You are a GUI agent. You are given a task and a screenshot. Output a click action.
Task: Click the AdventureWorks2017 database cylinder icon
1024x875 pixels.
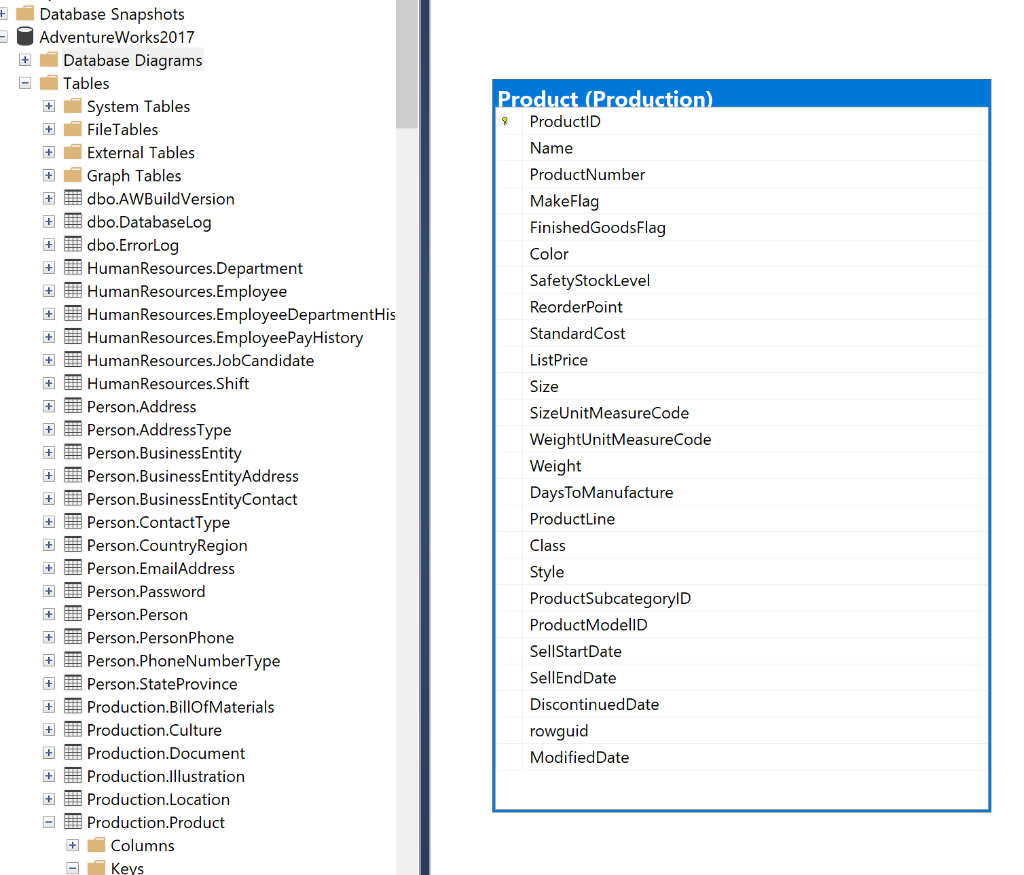tap(25, 37)
